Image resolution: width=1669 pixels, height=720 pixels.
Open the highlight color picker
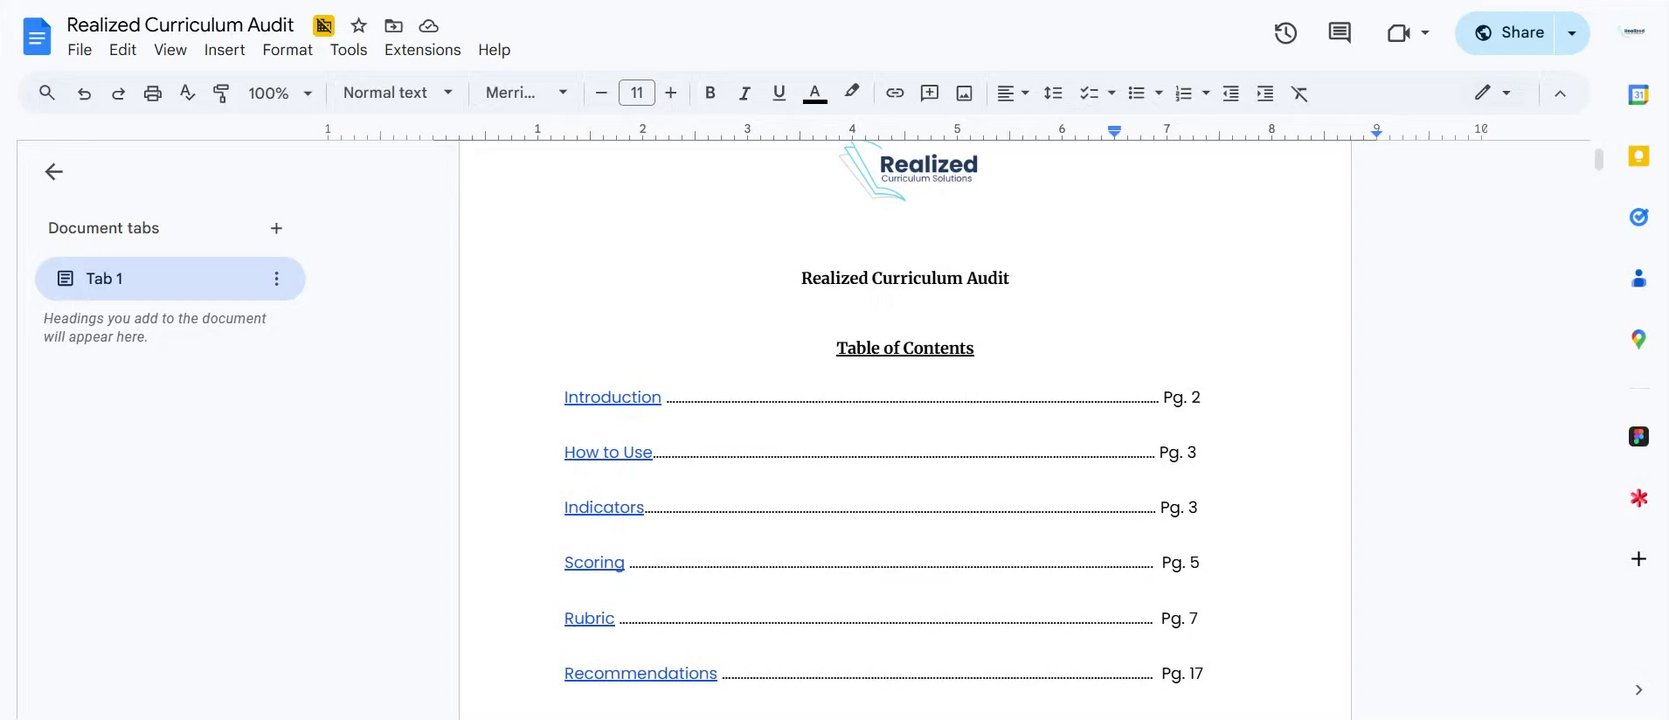click(851, 93)
